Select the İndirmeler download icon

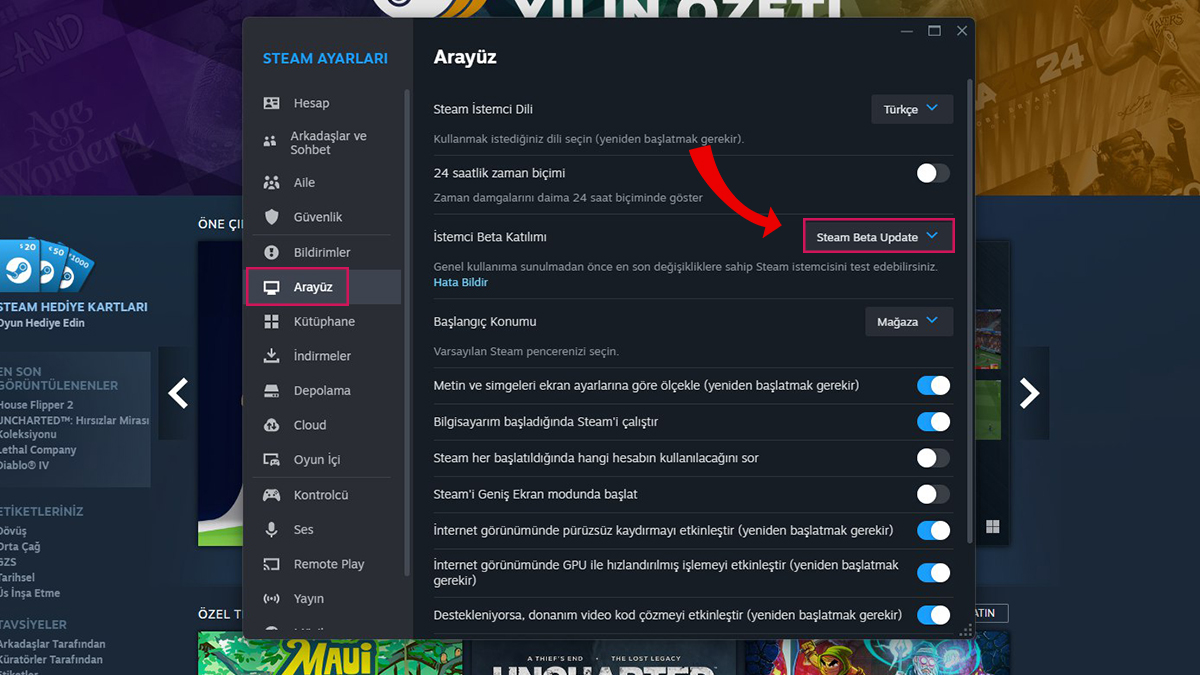pos(270,356)
